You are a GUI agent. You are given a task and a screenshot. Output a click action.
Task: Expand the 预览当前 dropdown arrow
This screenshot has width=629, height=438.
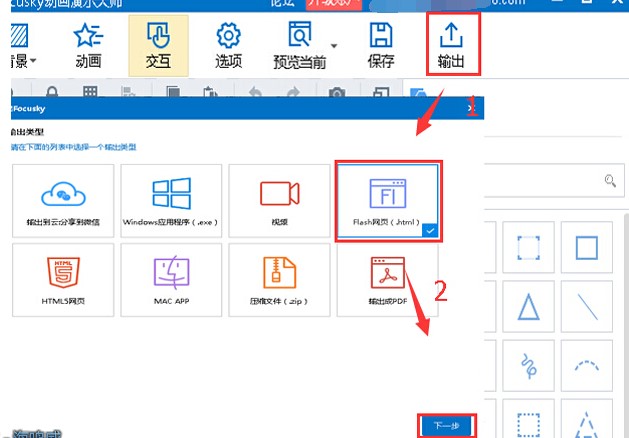(x=334, y=46)
